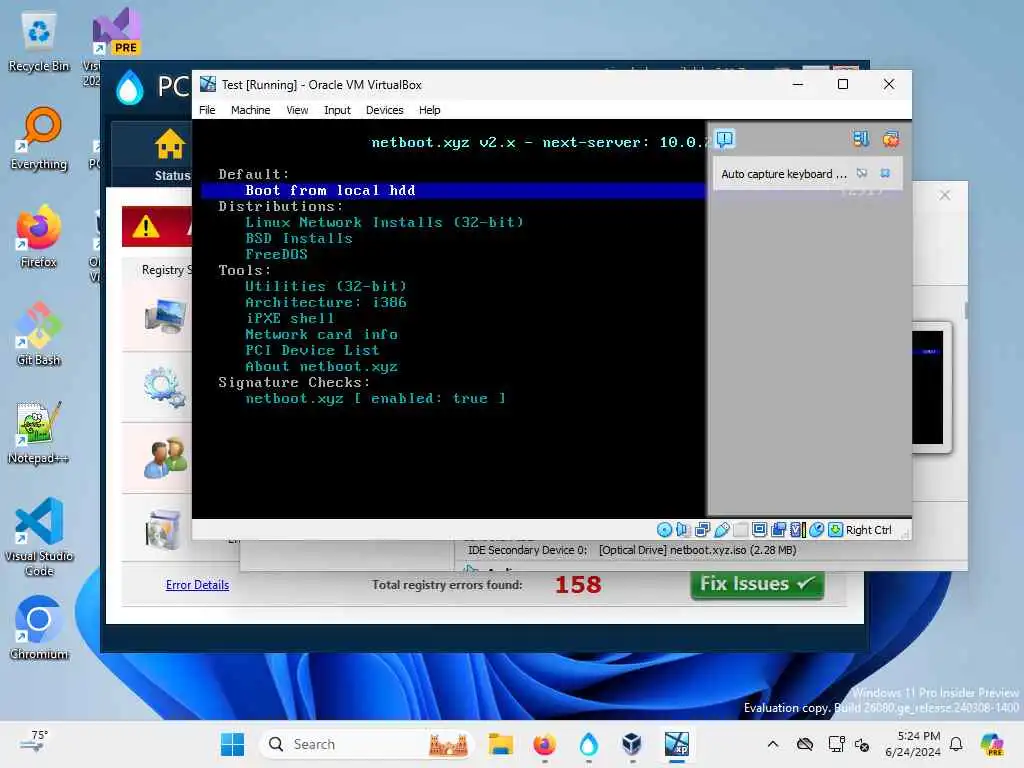Open Git Bash desktop shortcut
The width and height of the screenshot is (1024, 768).
pos(39,334)
